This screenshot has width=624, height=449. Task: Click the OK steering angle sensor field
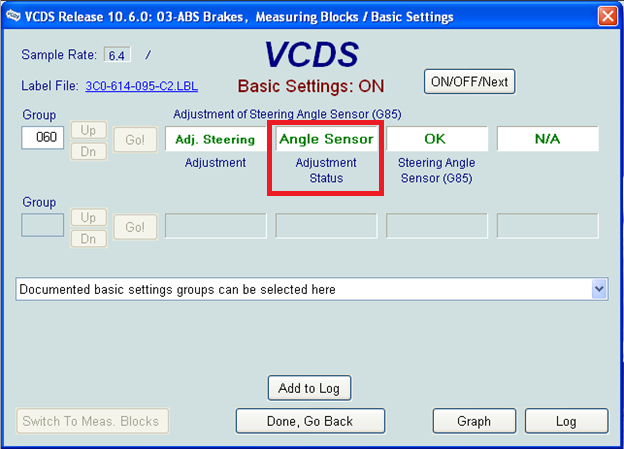tap(436, 139)
